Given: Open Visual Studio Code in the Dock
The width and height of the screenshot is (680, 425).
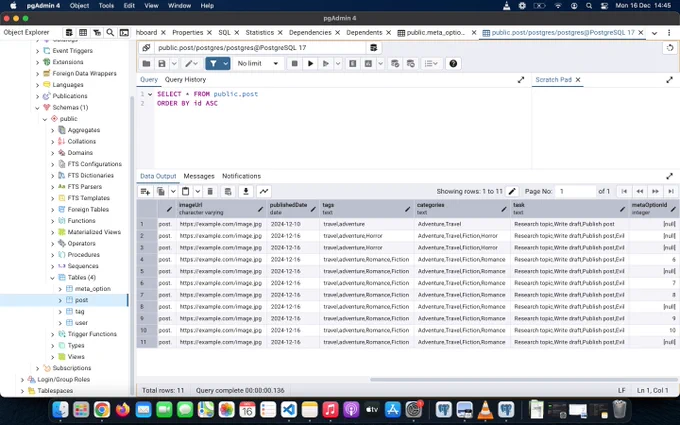Looking at the screenshot, I should [289, 409].
